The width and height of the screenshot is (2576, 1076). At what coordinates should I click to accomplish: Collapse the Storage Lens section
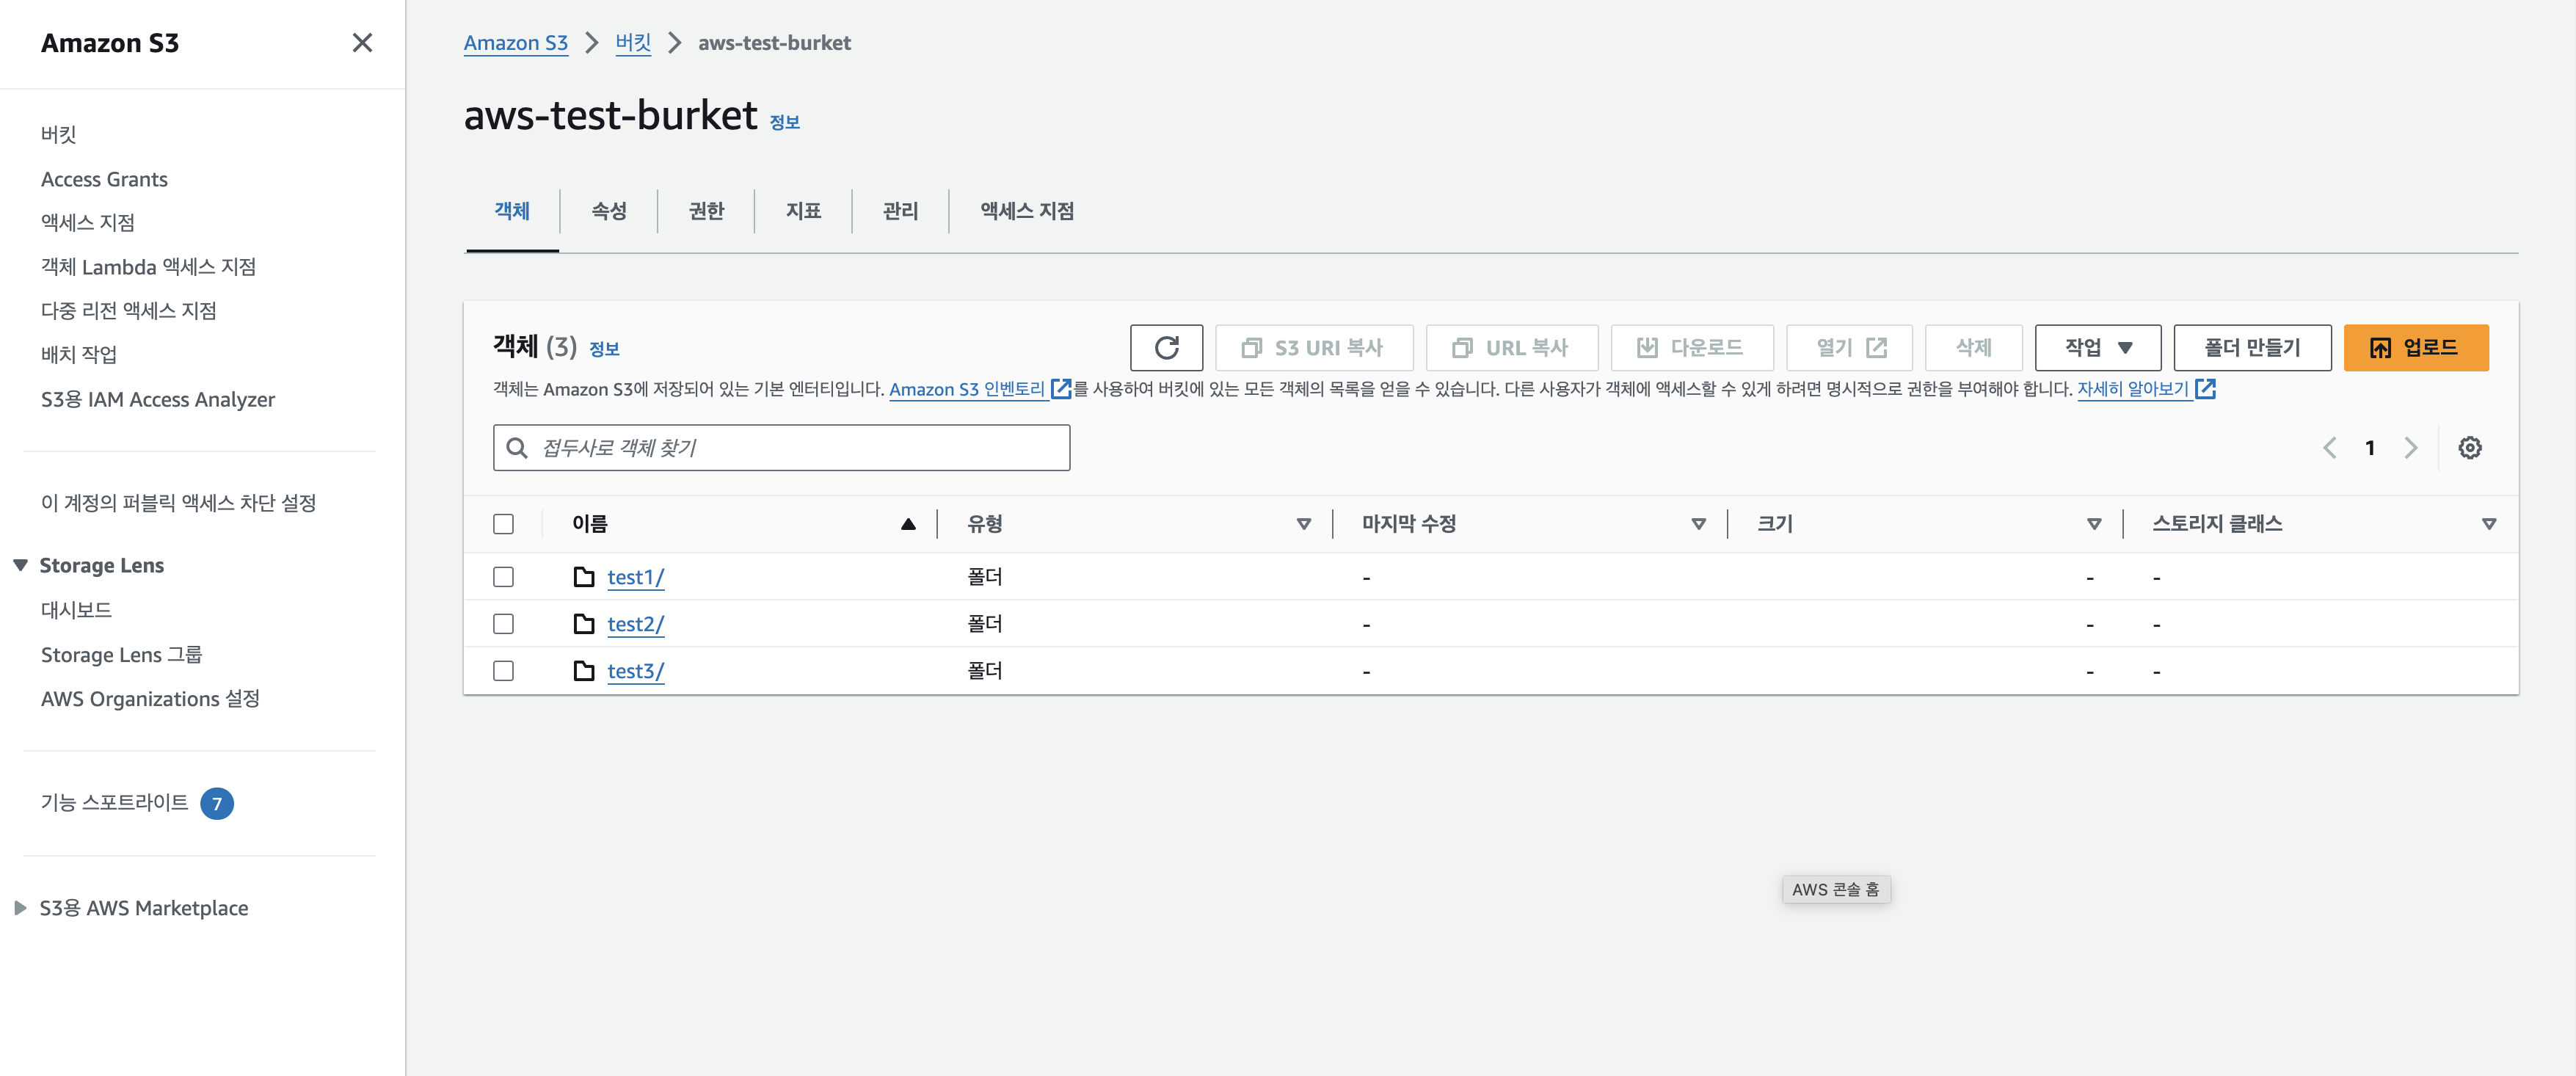[x=20, y=565]
